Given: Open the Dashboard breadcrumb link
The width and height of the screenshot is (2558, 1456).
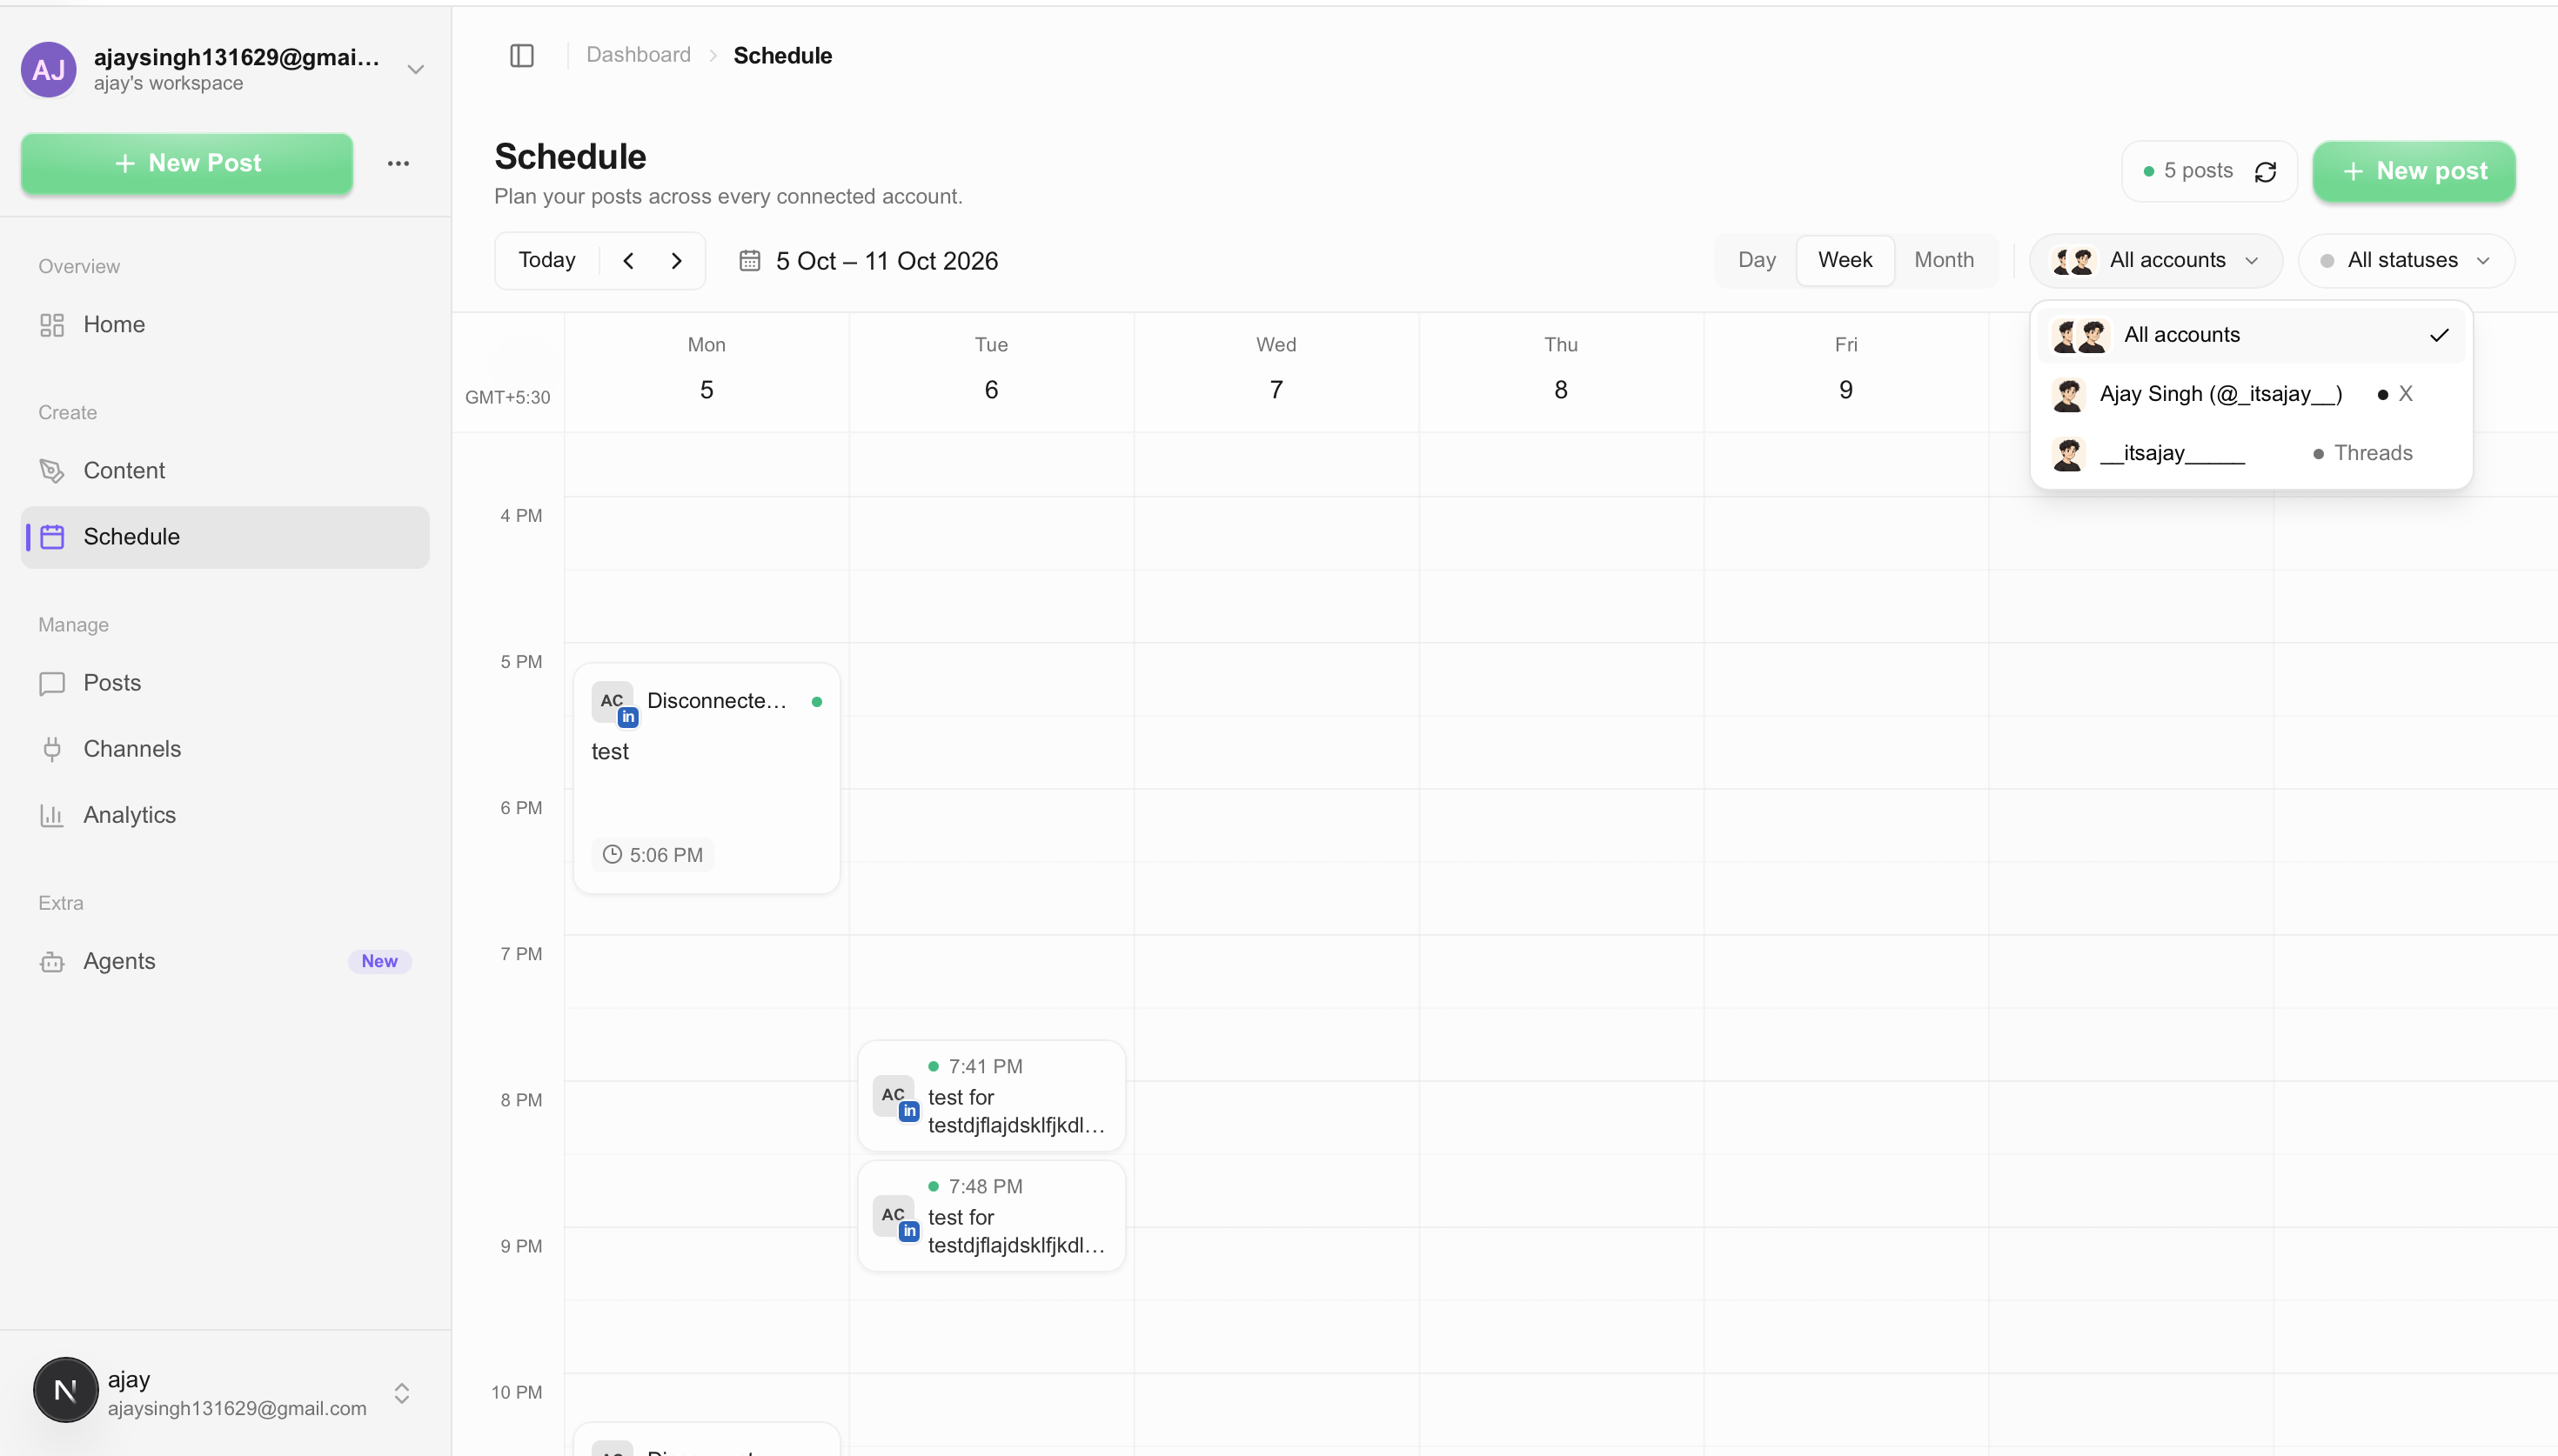Looking at the screenshot, I should (x=638, y=55).
